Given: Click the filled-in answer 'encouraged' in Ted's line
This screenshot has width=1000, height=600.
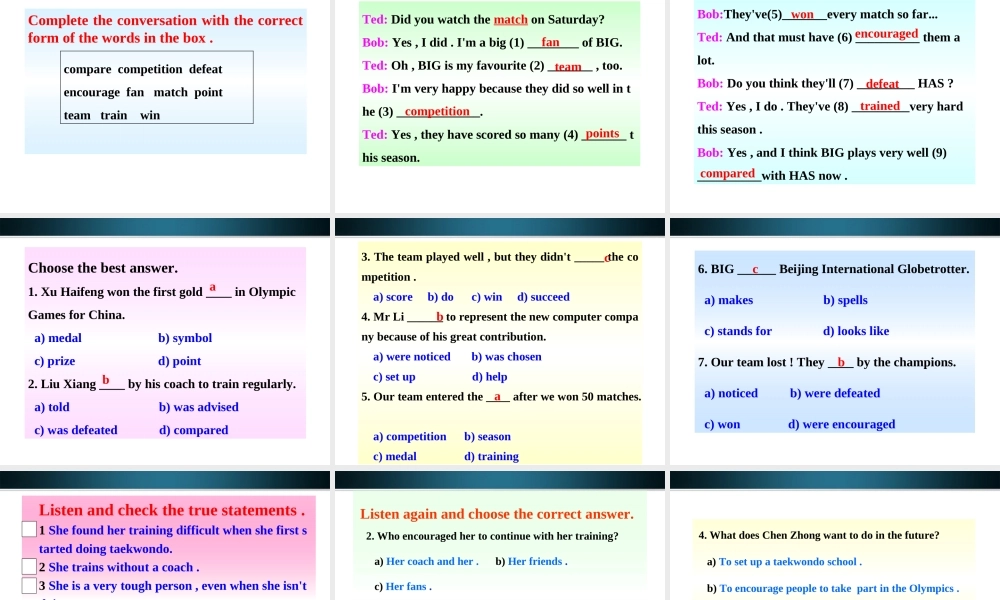Looking at the screenshot, I should pos(886,34).
